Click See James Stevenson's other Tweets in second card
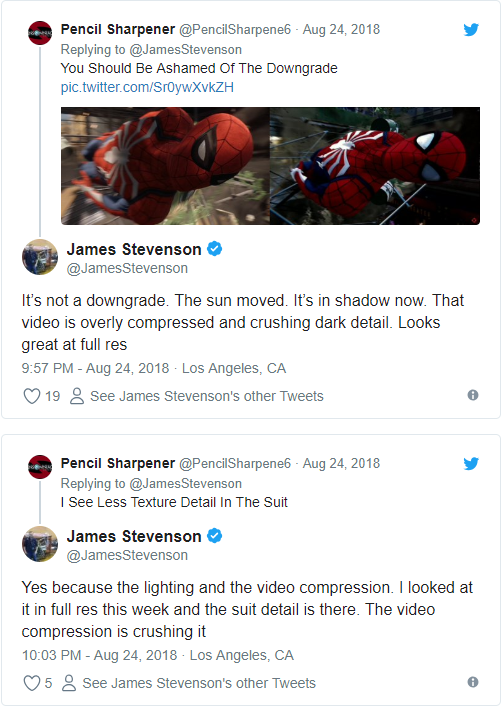The image size is (501, 707). (x=199, y=683)
